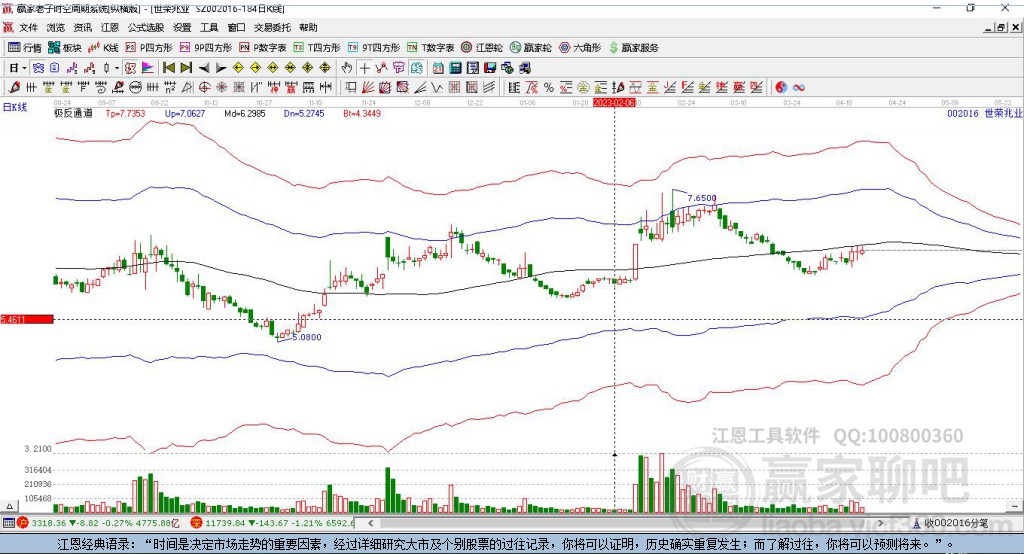Open the 9T四方形 tool
The image size is (1024, 554).
click(374, 48)
